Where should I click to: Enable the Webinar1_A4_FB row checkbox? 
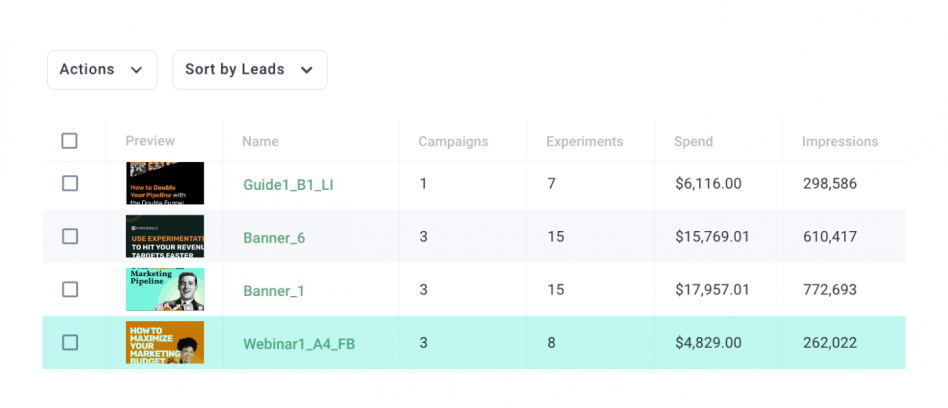coord(69,343)
